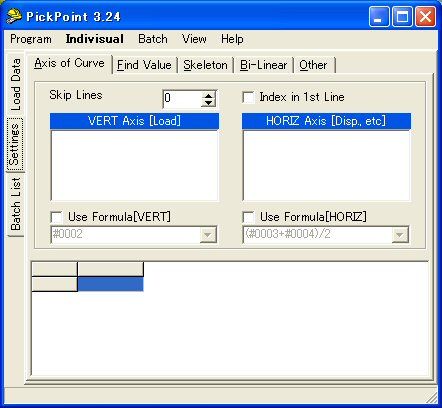Viewport: 442px width, 408px height.
Task: Click the Skip Lines value field
Action: pyautogui.click(x=182, y=99)
